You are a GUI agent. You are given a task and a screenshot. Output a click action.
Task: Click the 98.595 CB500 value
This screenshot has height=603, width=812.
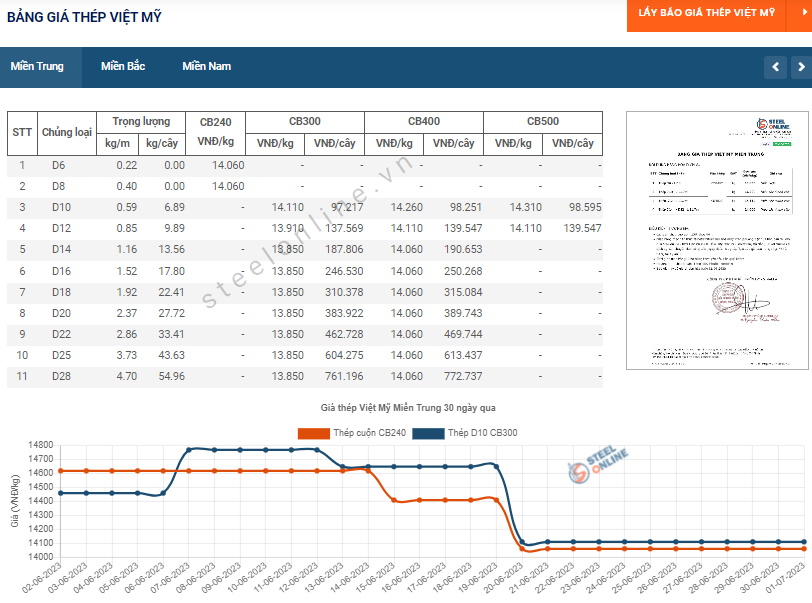585,208
